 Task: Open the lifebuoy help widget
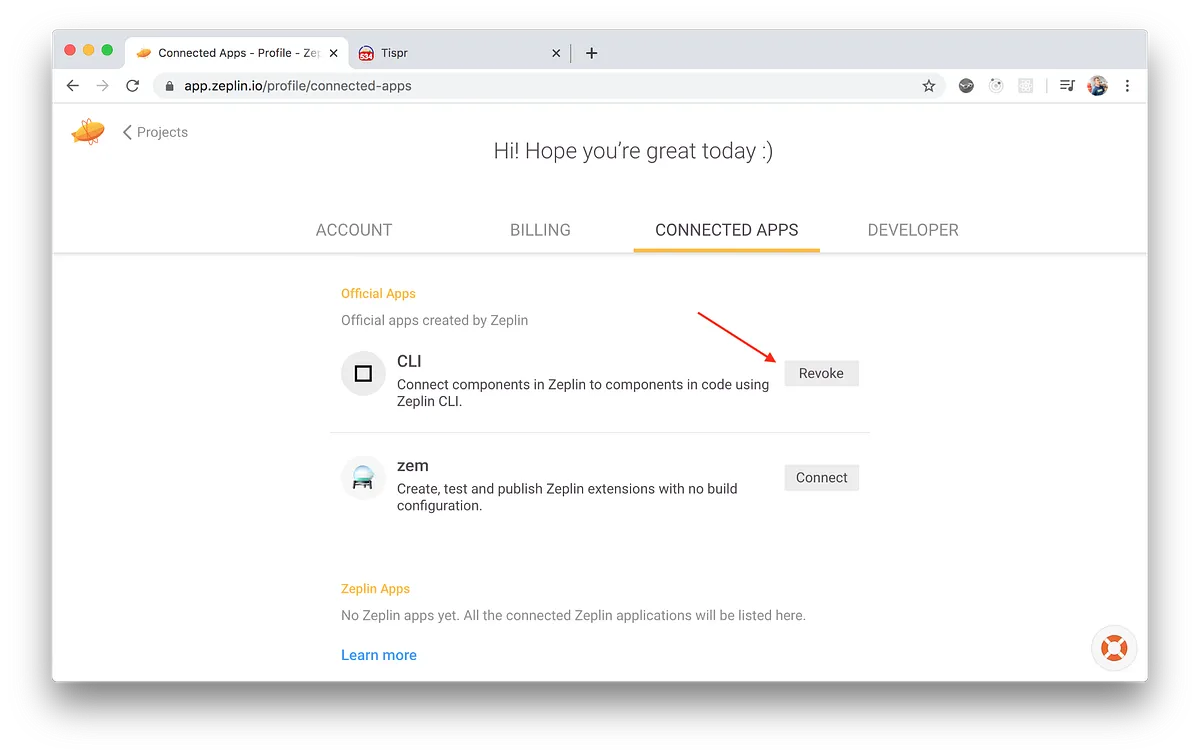coord(1114,648)
